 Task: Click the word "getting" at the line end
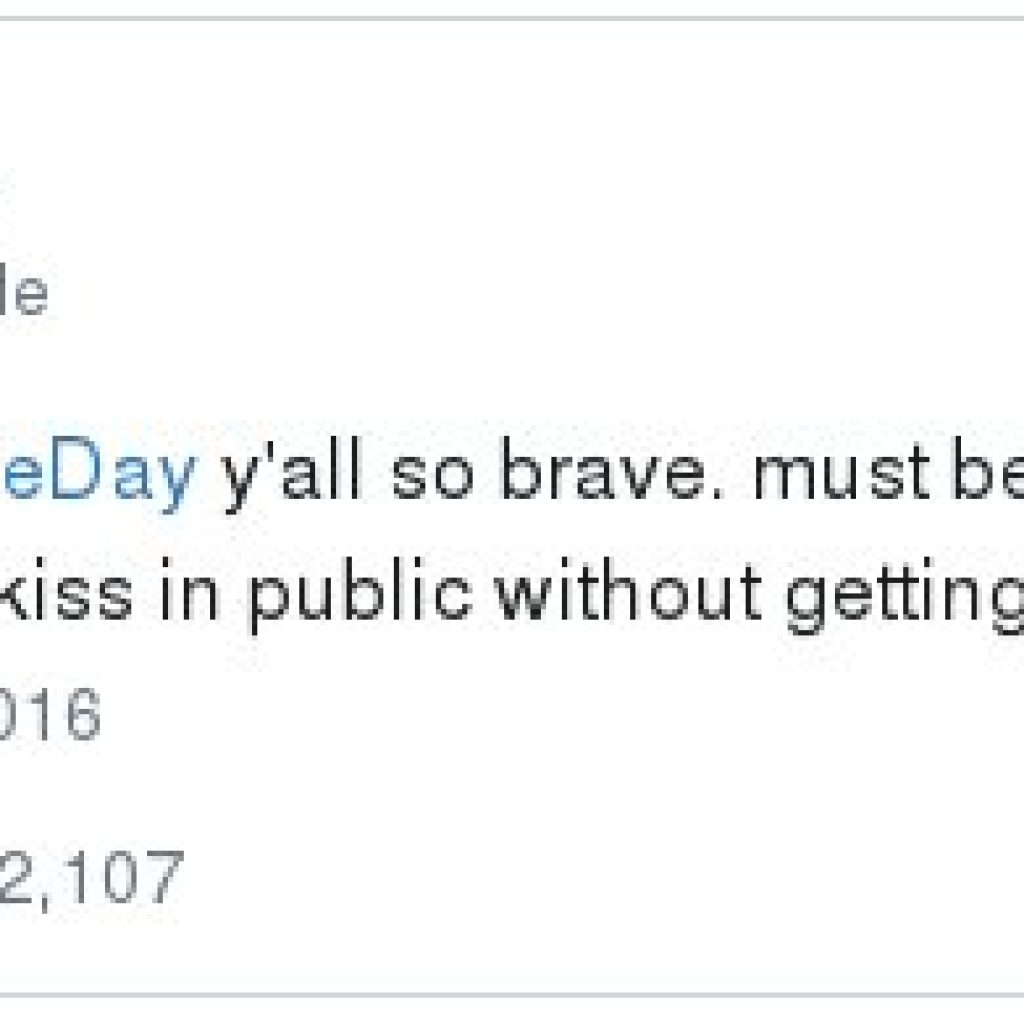904,596
